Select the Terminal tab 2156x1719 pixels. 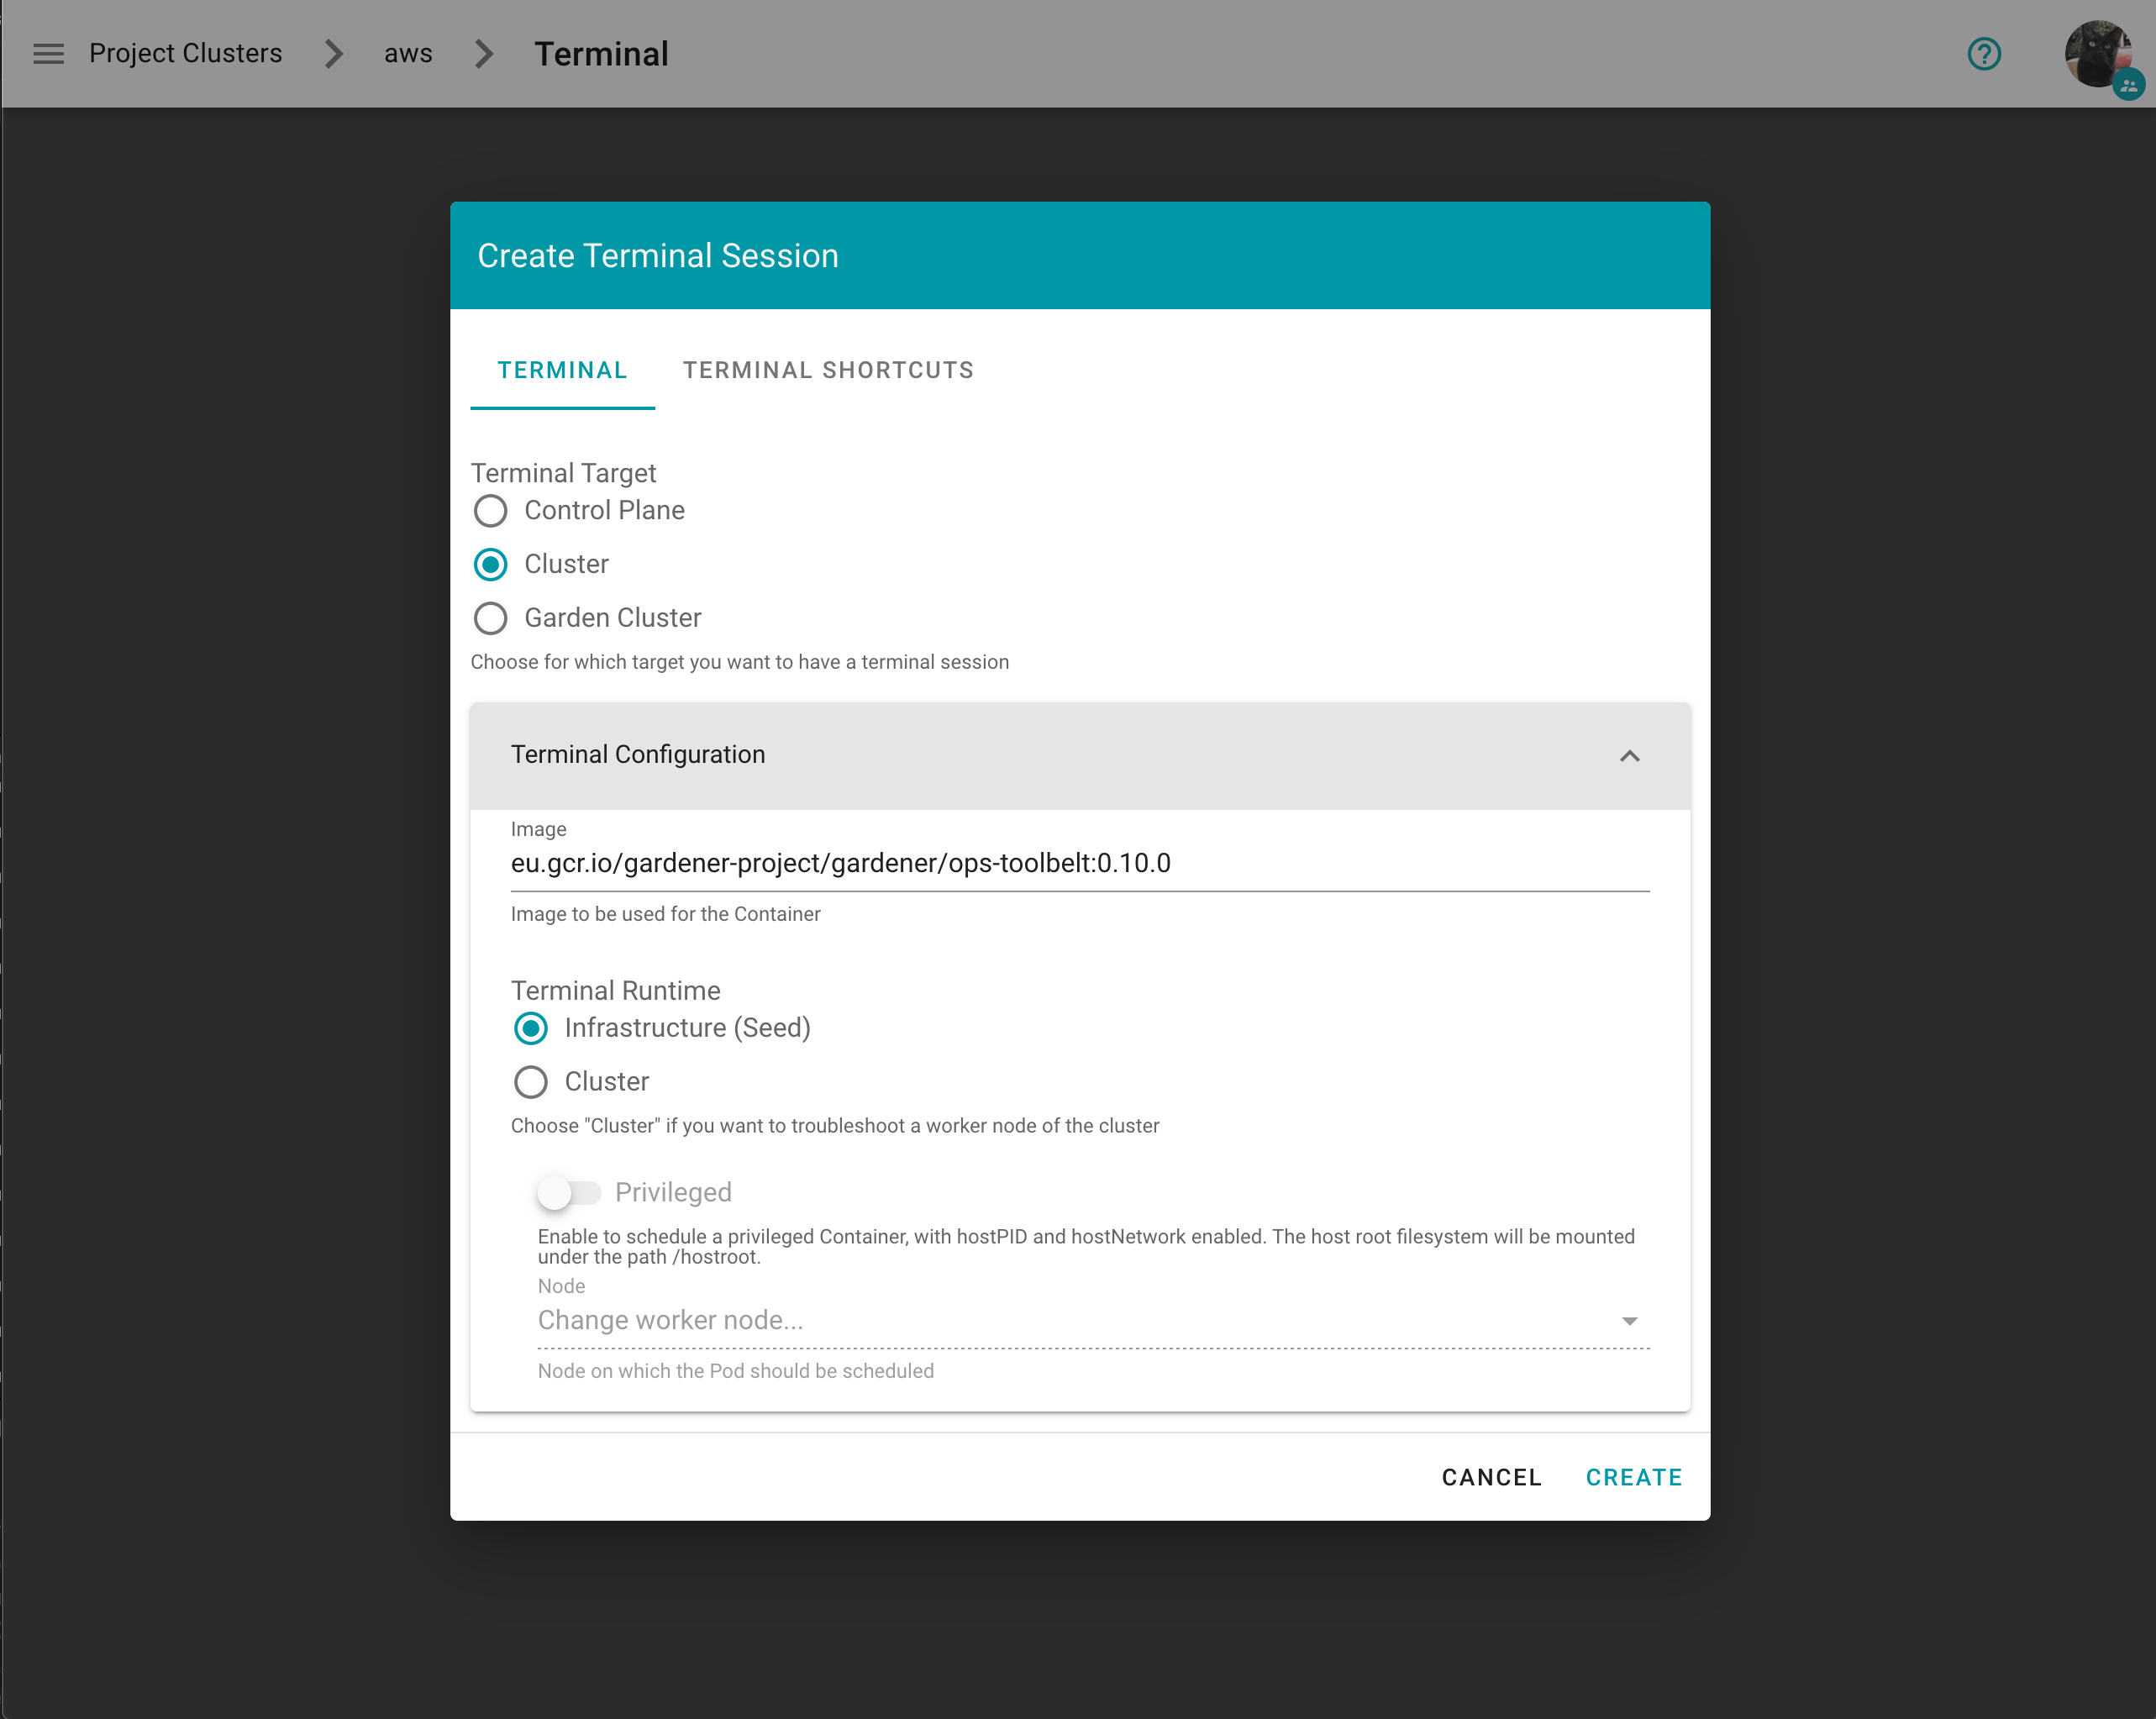562,370
